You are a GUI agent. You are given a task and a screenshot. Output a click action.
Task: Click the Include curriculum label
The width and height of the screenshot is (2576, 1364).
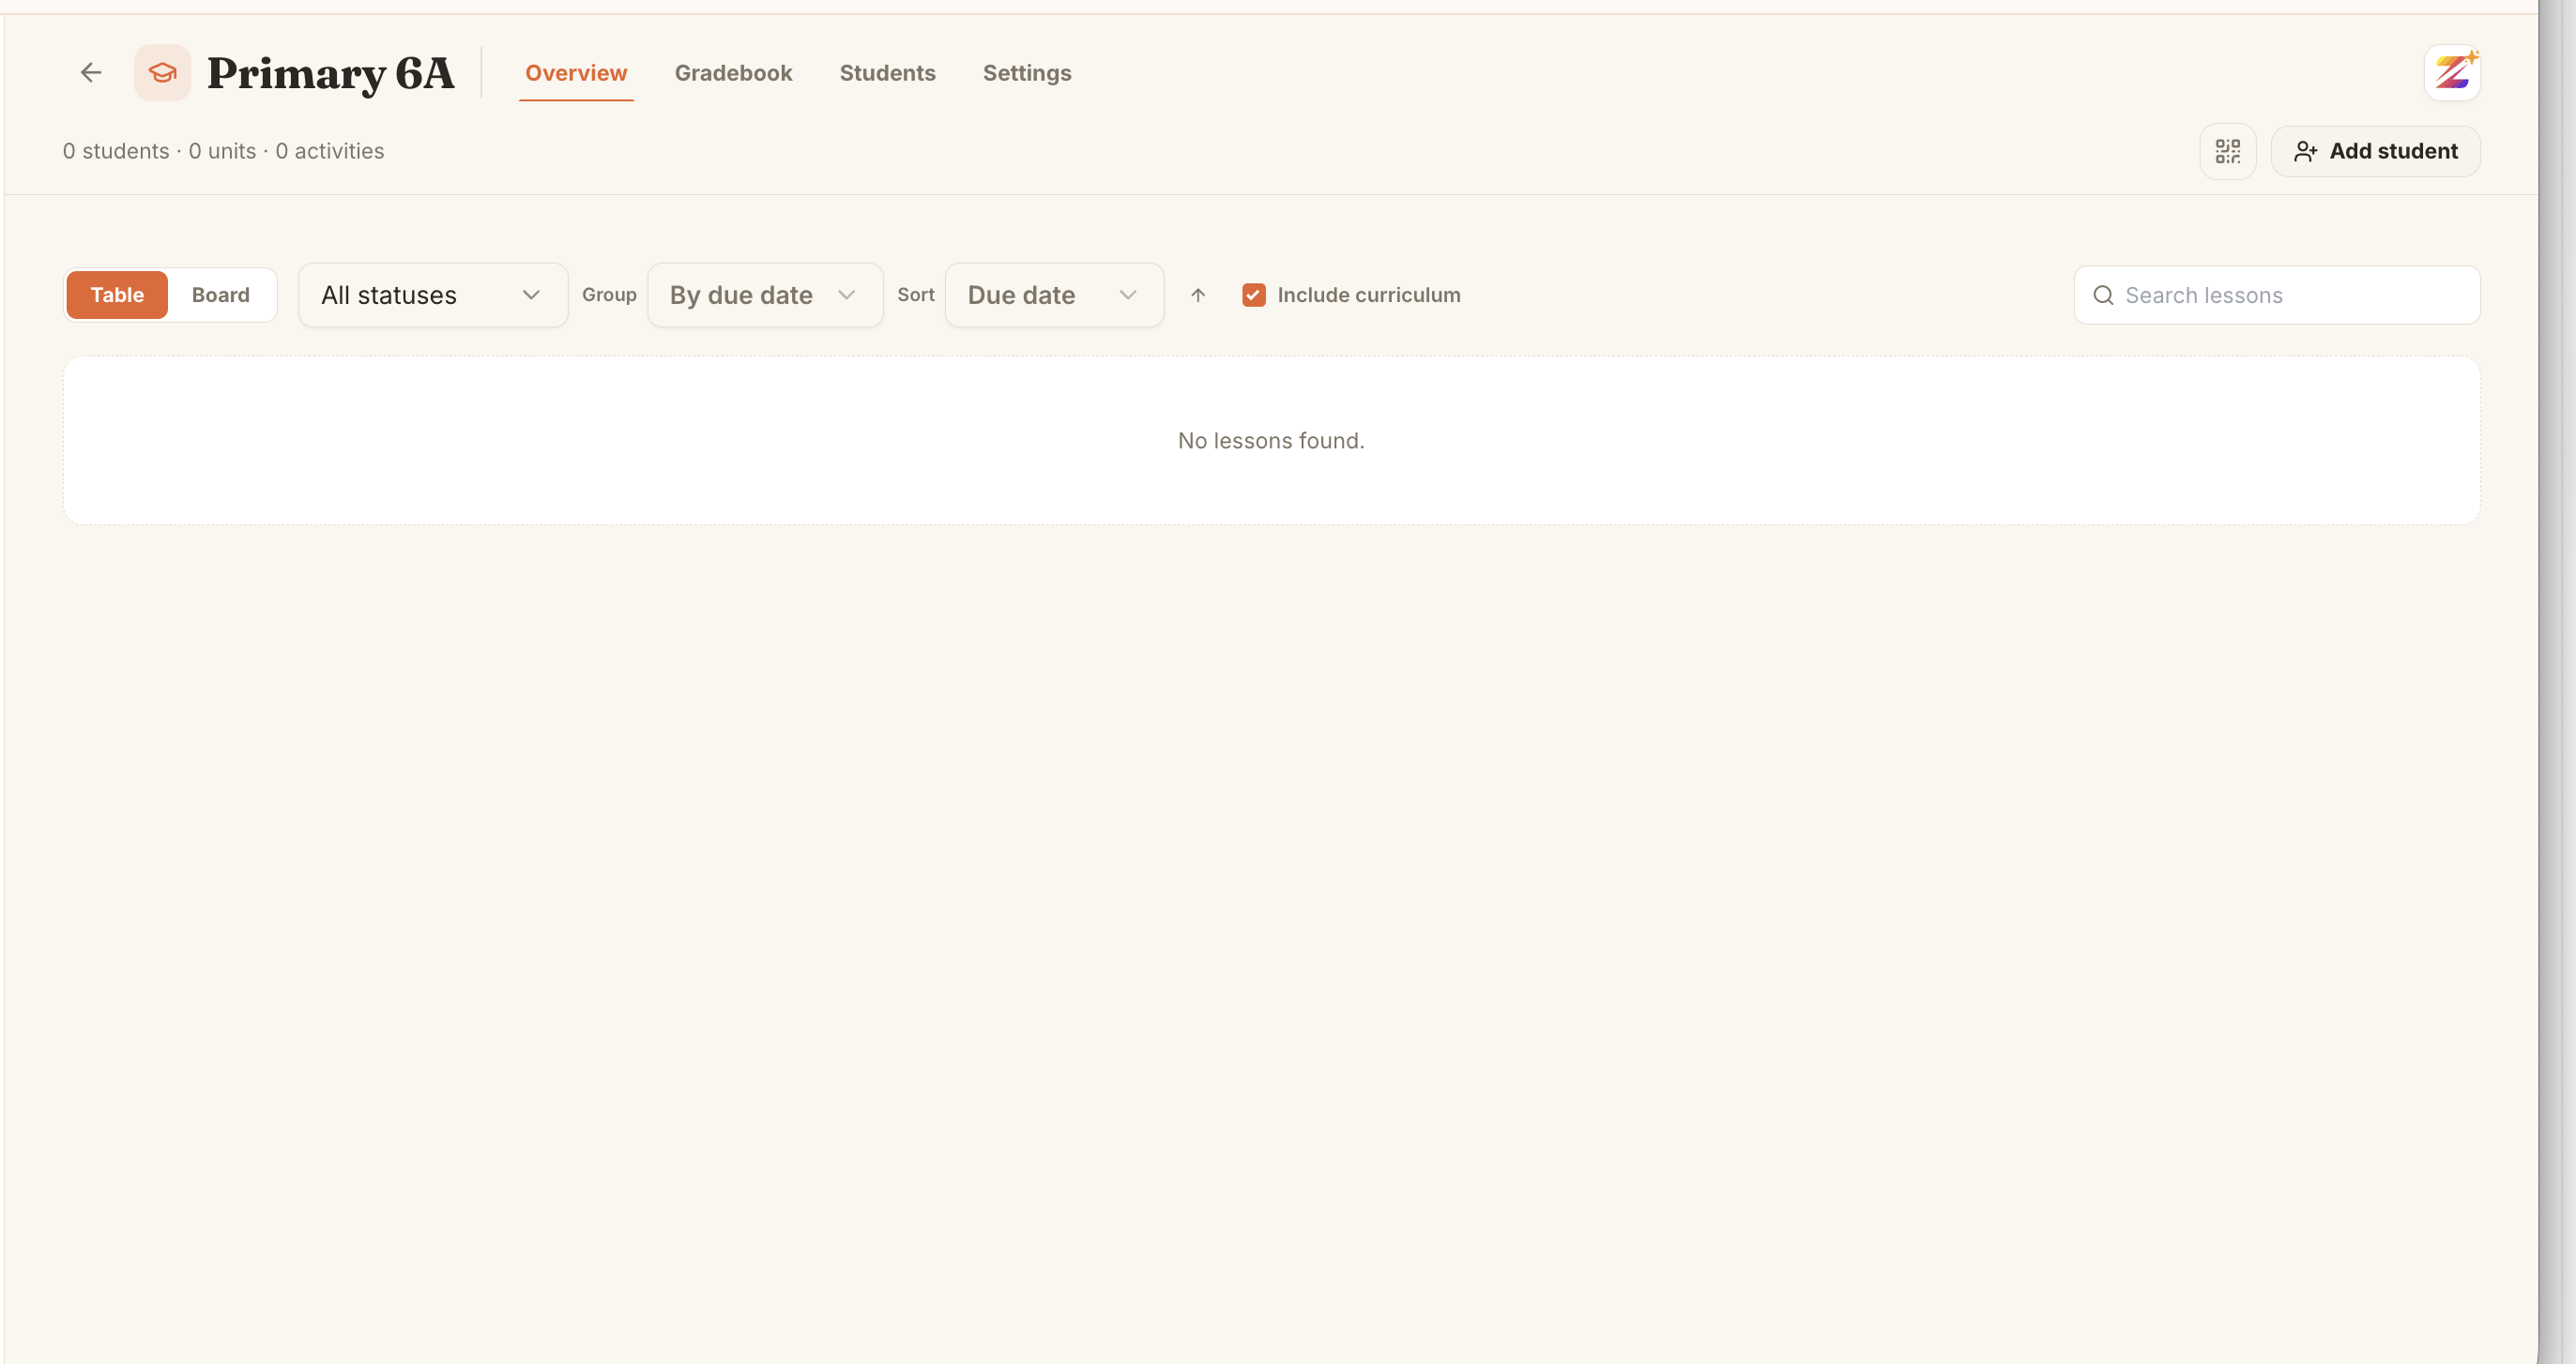(1368, 295)
